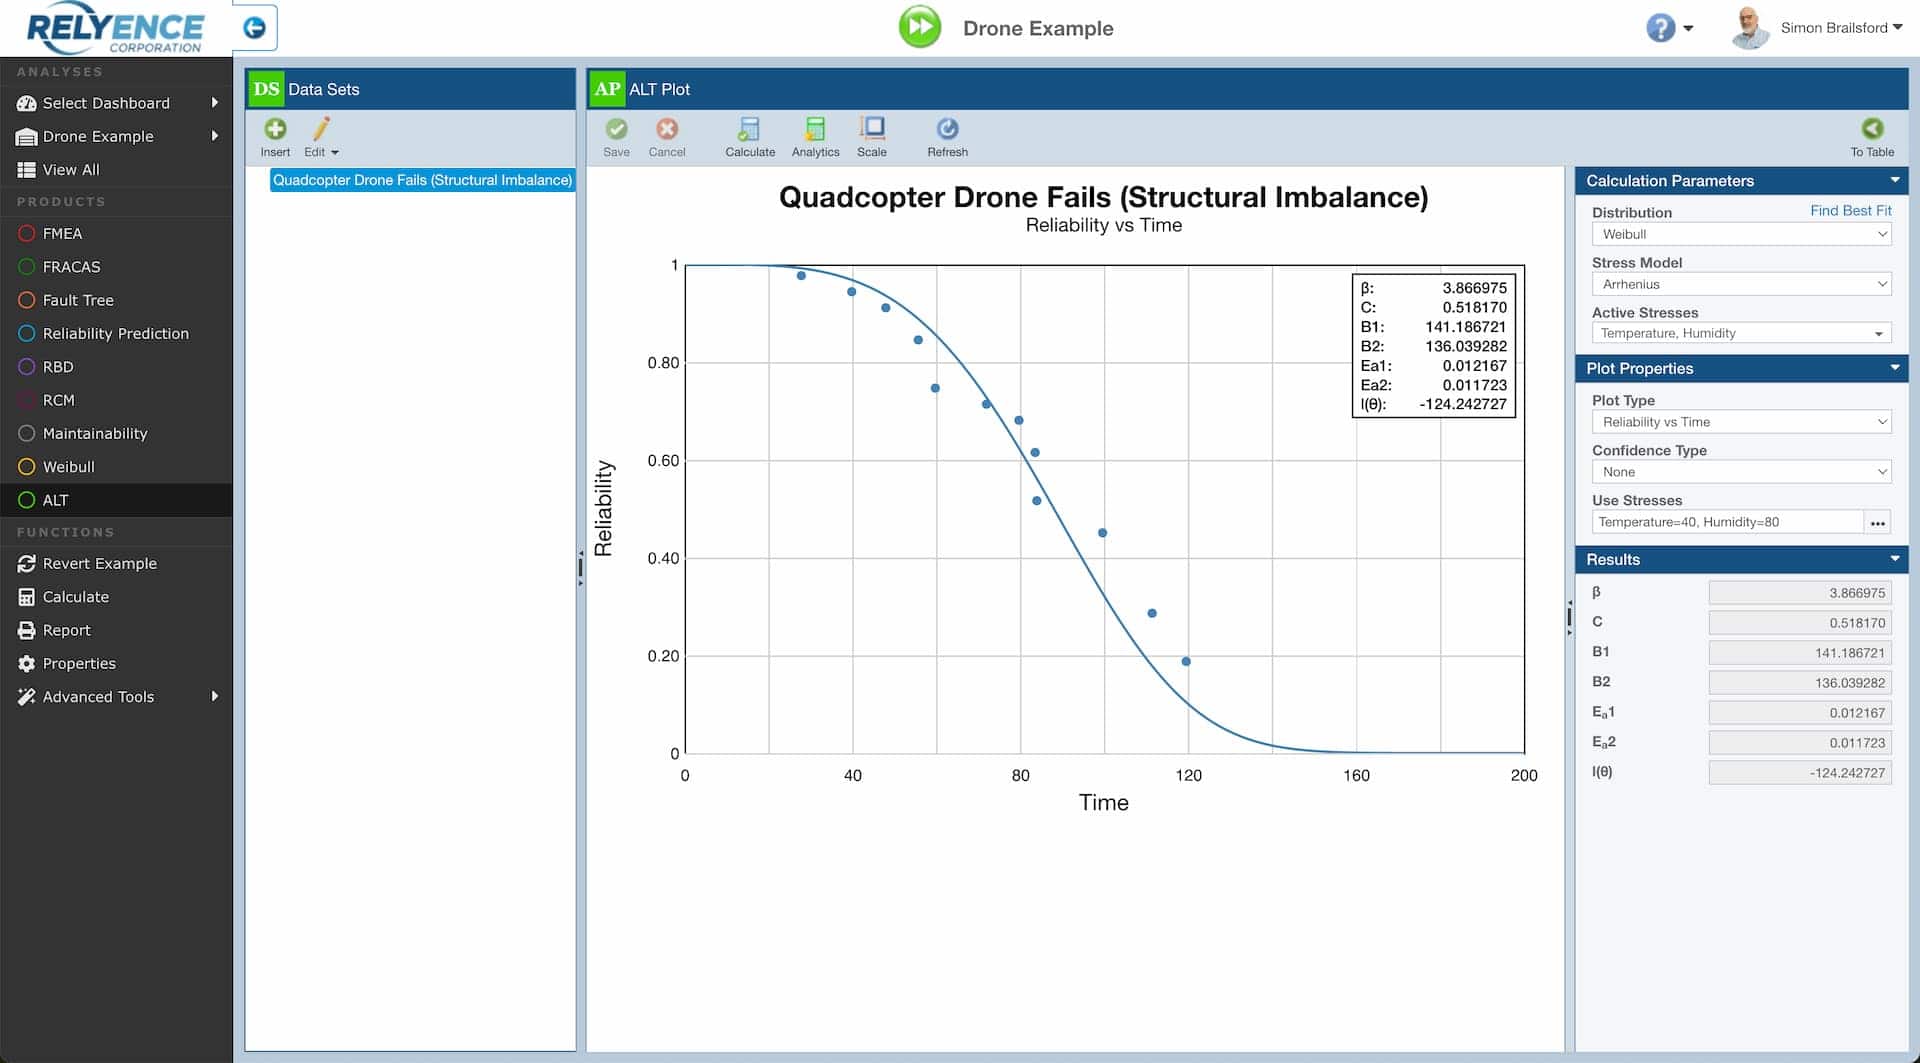The image size is (1920, 1063).
Task: Expand the Advanced Tools menu
Action: click(x=98, y=697)
